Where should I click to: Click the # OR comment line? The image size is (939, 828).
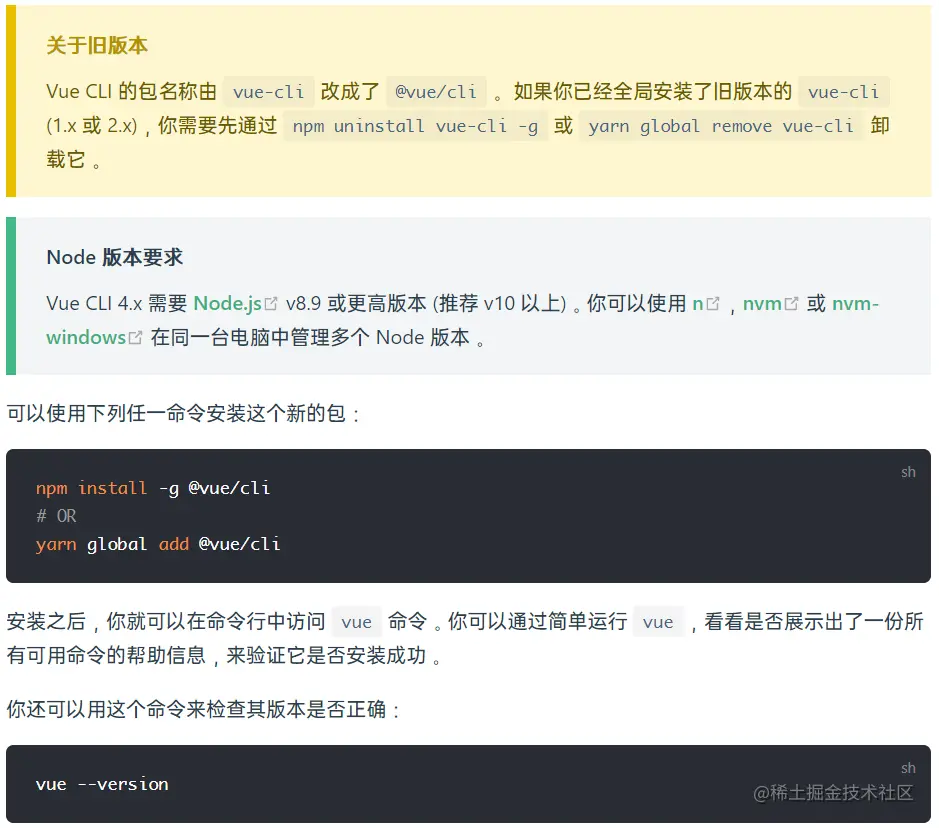tap(56, 516)
